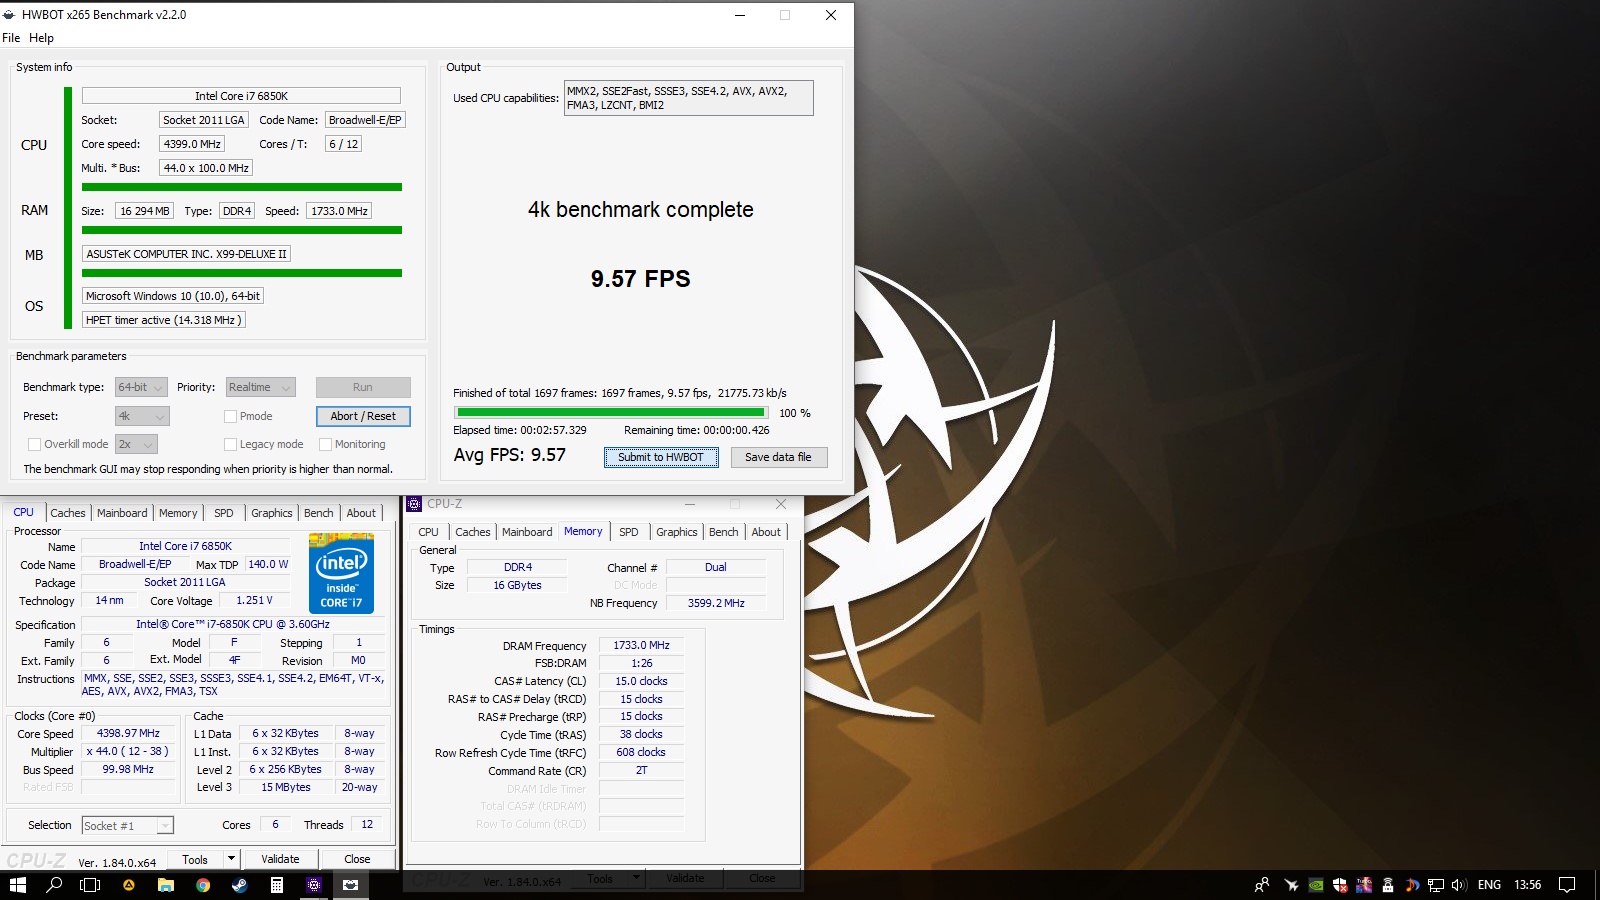Viewport: 1600px width, 900px height.
Task: Open the Help menu in HWBOT
Action: (41, 38)
